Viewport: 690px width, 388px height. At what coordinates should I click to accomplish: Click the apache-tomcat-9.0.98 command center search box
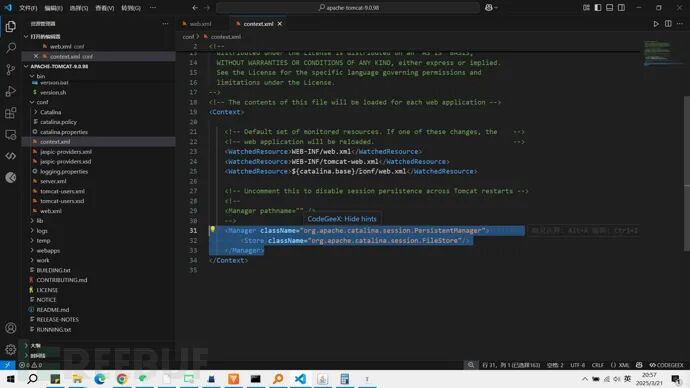(x=348, y=7)
